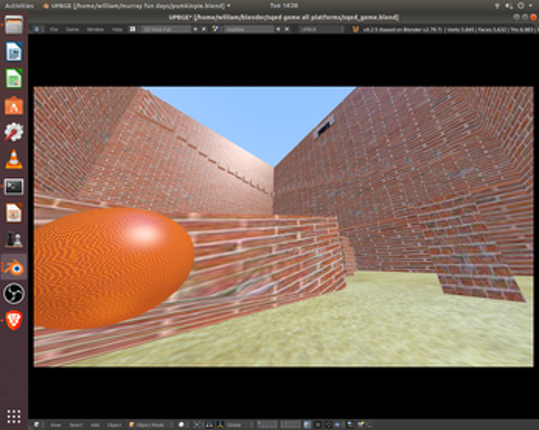Click the network icon in top bar
The height and width of the screenshot is (430, 539).
coord(497,6)
